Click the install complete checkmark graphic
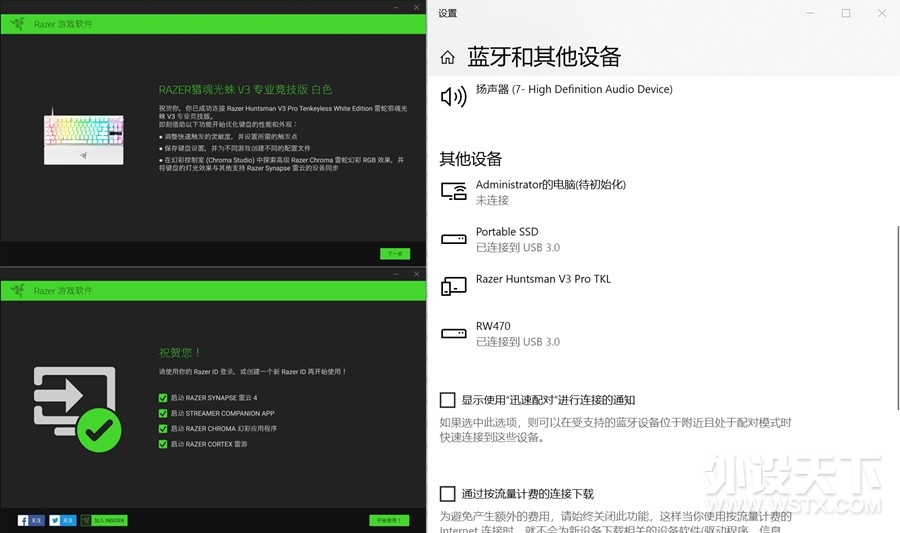Viewport: 900px width, 533px height. point(77,409)
